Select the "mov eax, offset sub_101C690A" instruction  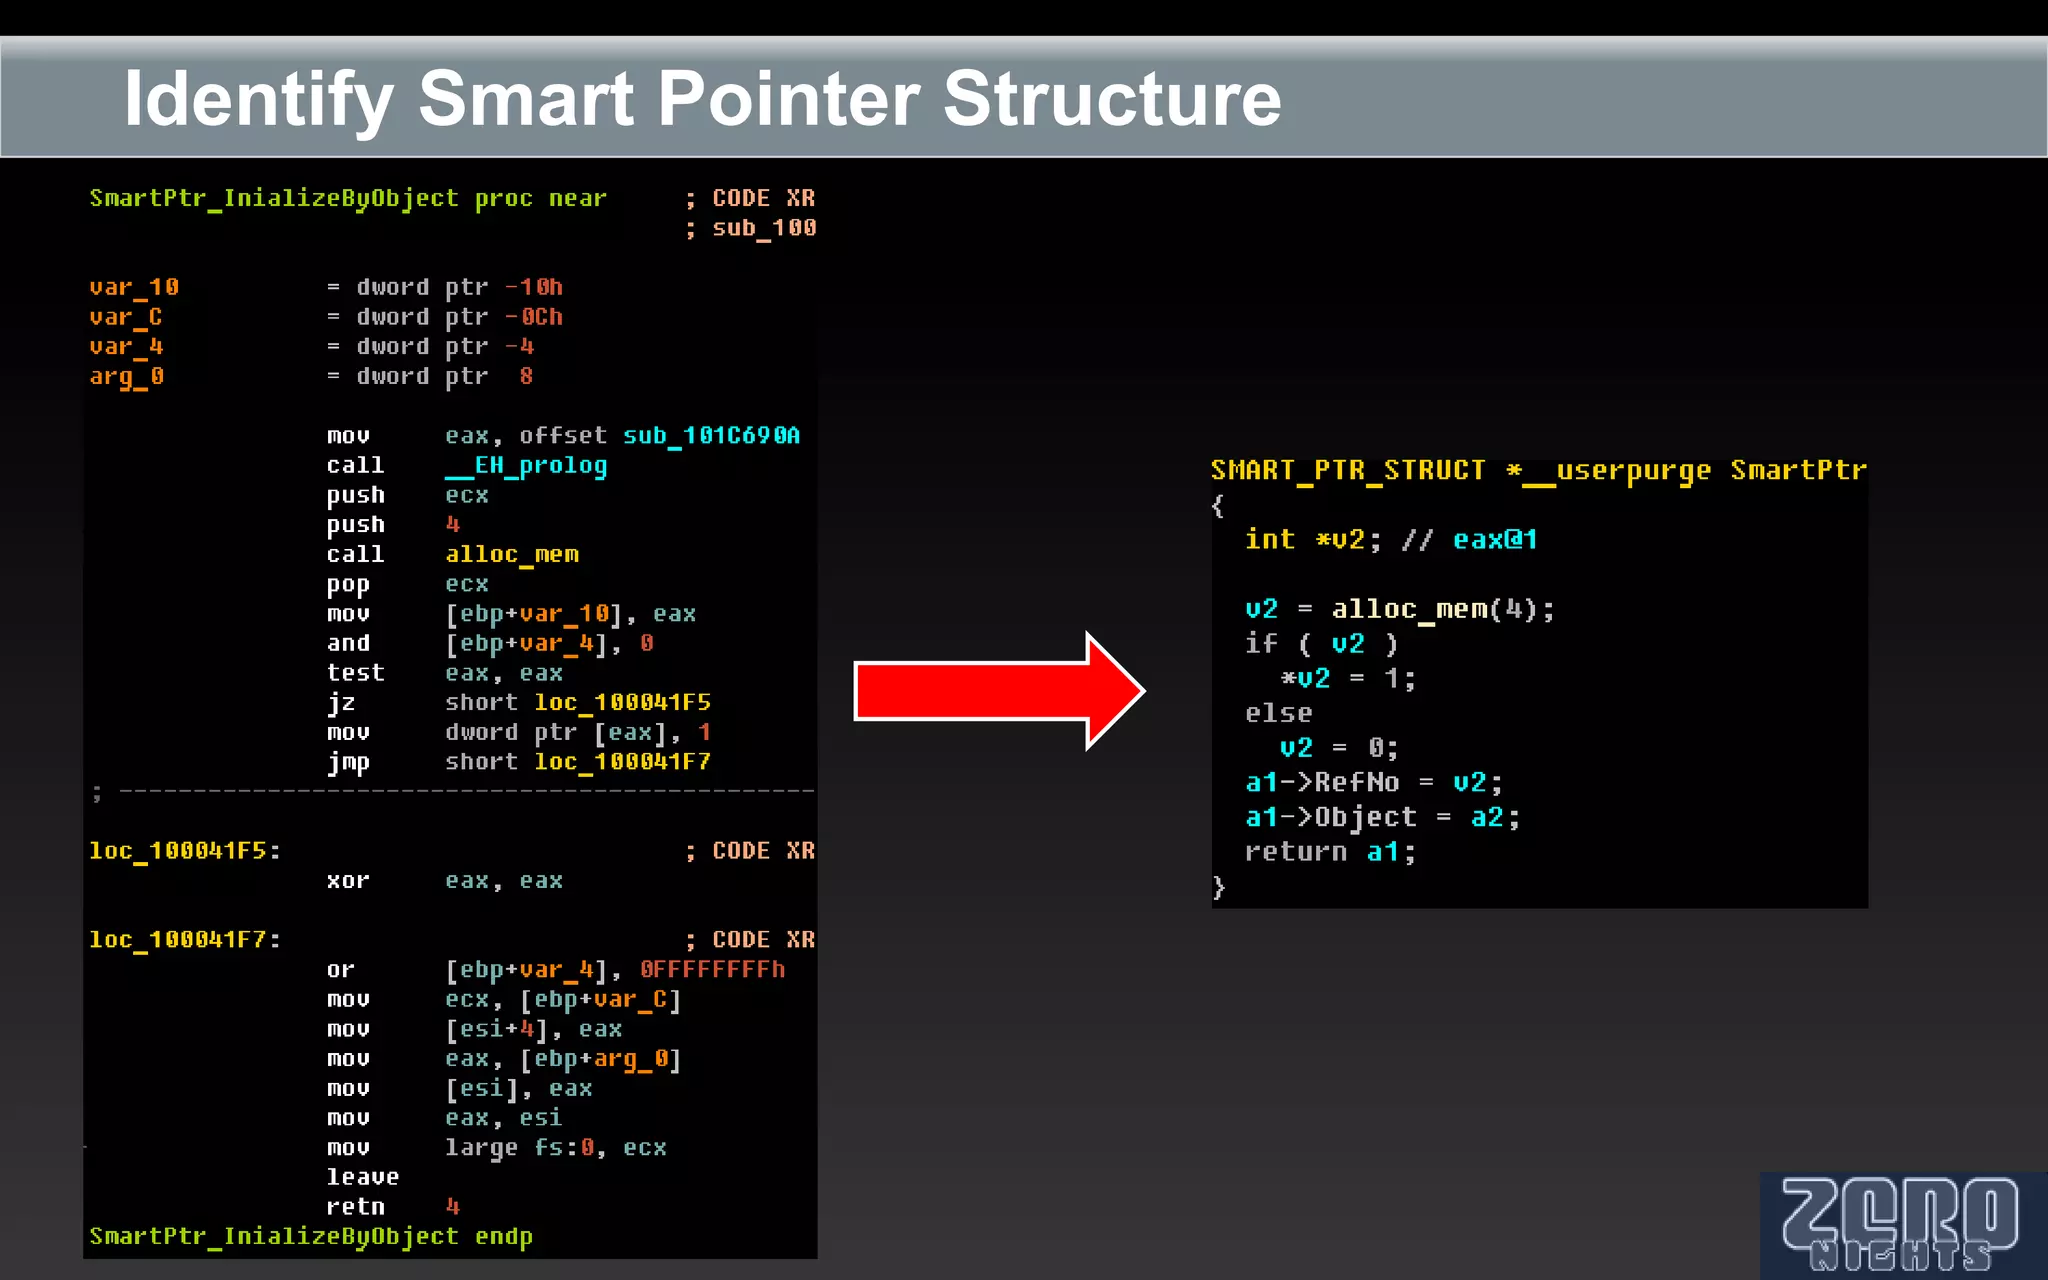click(563, 436)
